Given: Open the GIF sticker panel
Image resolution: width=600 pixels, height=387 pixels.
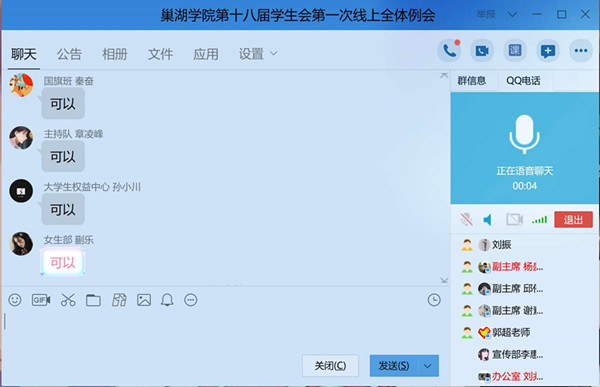Looking at the screenshot, I should click(41, 300).
